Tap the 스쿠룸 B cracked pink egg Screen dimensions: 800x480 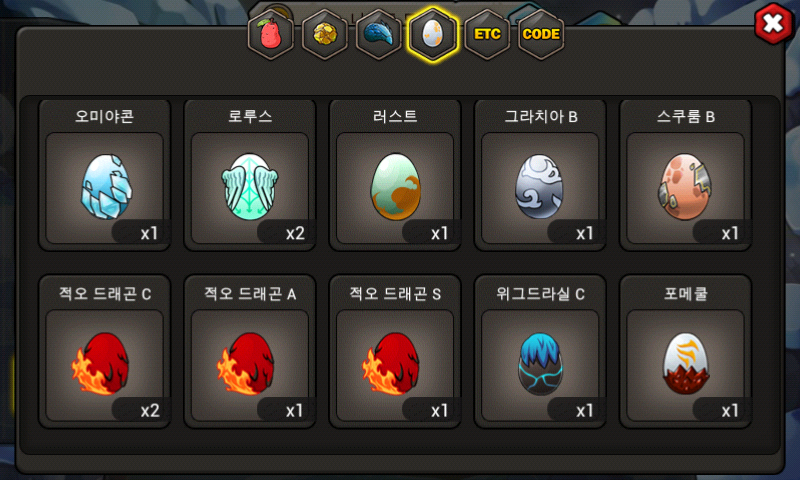click(685, 175)
